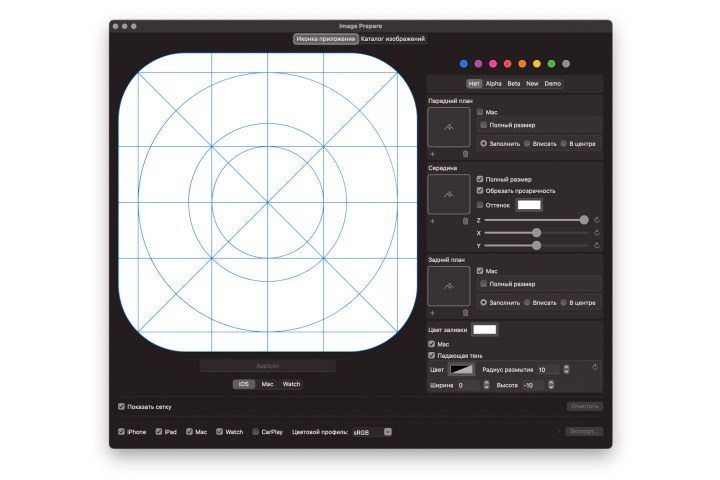Image resolution: width=720 pixels, height=480 pixels.
Task: Delete the Передний план image with trash icon
Action: (x=465, y=154)
